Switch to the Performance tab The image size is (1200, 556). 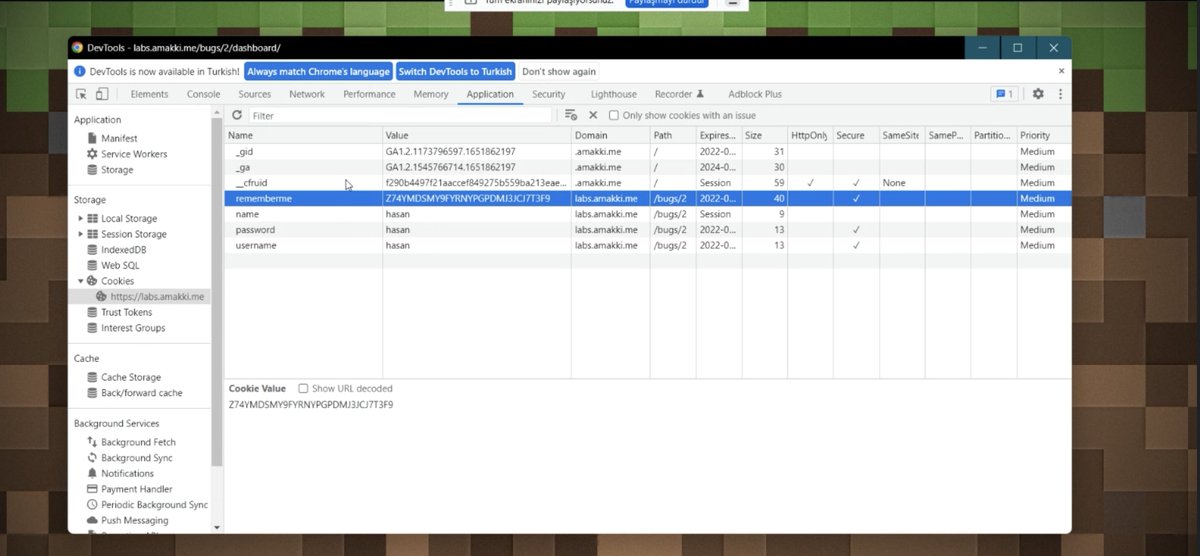pyautogui.click(x=369, y=94)
